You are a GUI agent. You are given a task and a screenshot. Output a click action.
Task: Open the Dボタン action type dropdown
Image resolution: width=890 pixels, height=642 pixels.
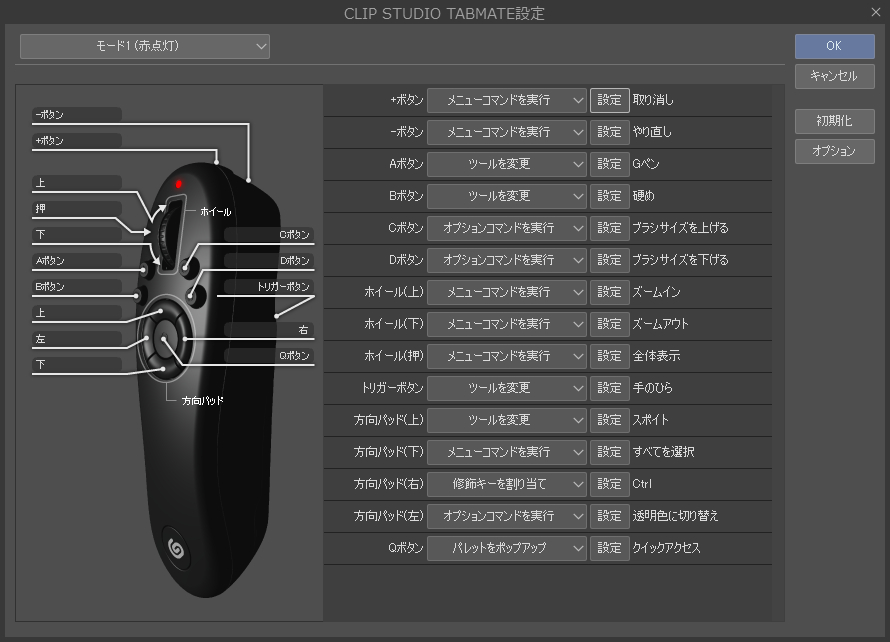(x=506, y=261)
